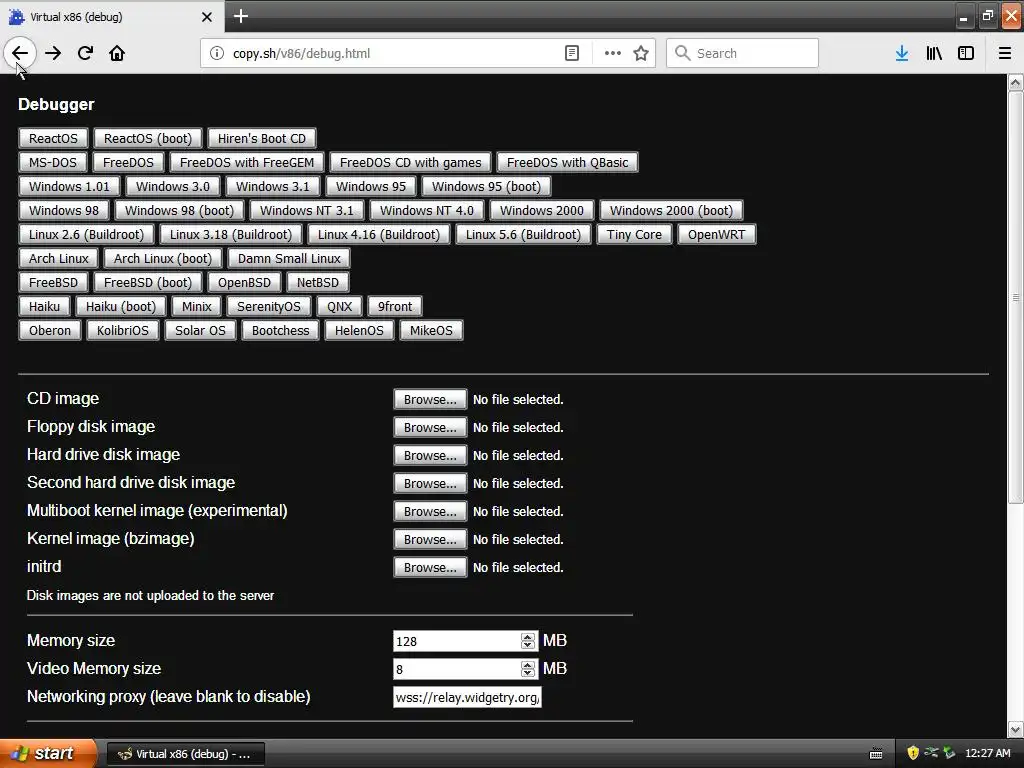Launch Windows 95 (boot)

click(x=487, y=187)
